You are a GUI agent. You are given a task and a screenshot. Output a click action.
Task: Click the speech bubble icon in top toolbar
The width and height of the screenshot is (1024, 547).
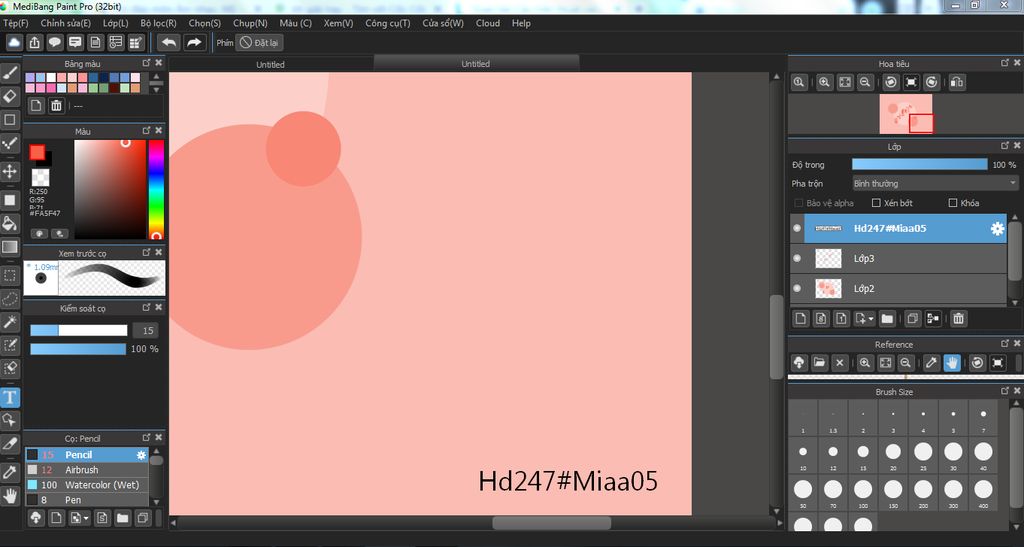[55, 42]
